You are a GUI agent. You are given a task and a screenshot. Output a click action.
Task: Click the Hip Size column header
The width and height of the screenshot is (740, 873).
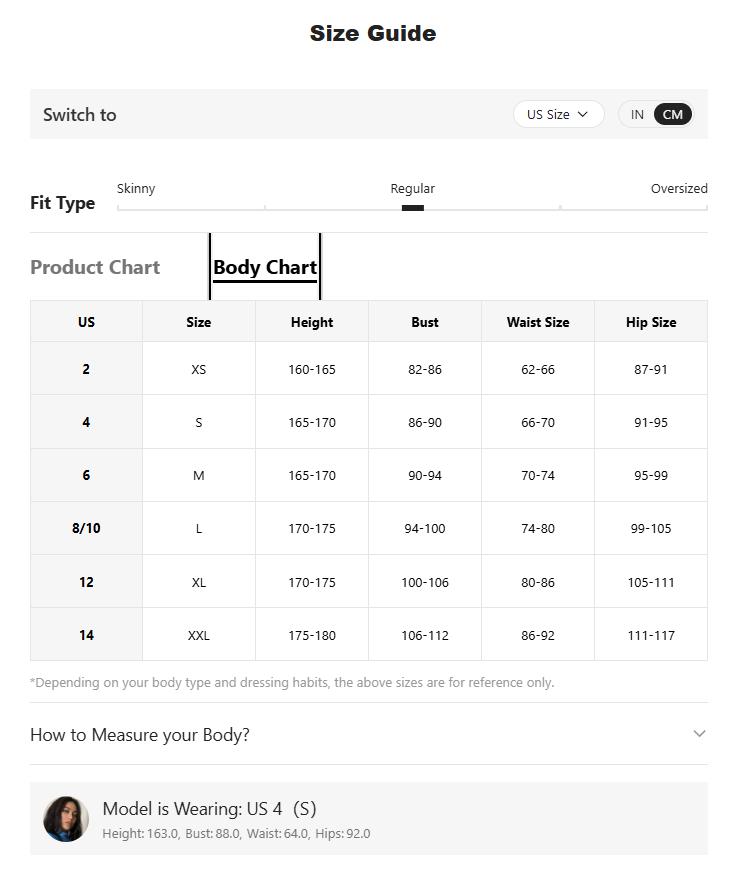pyautogui.click(x=651, y=322)
